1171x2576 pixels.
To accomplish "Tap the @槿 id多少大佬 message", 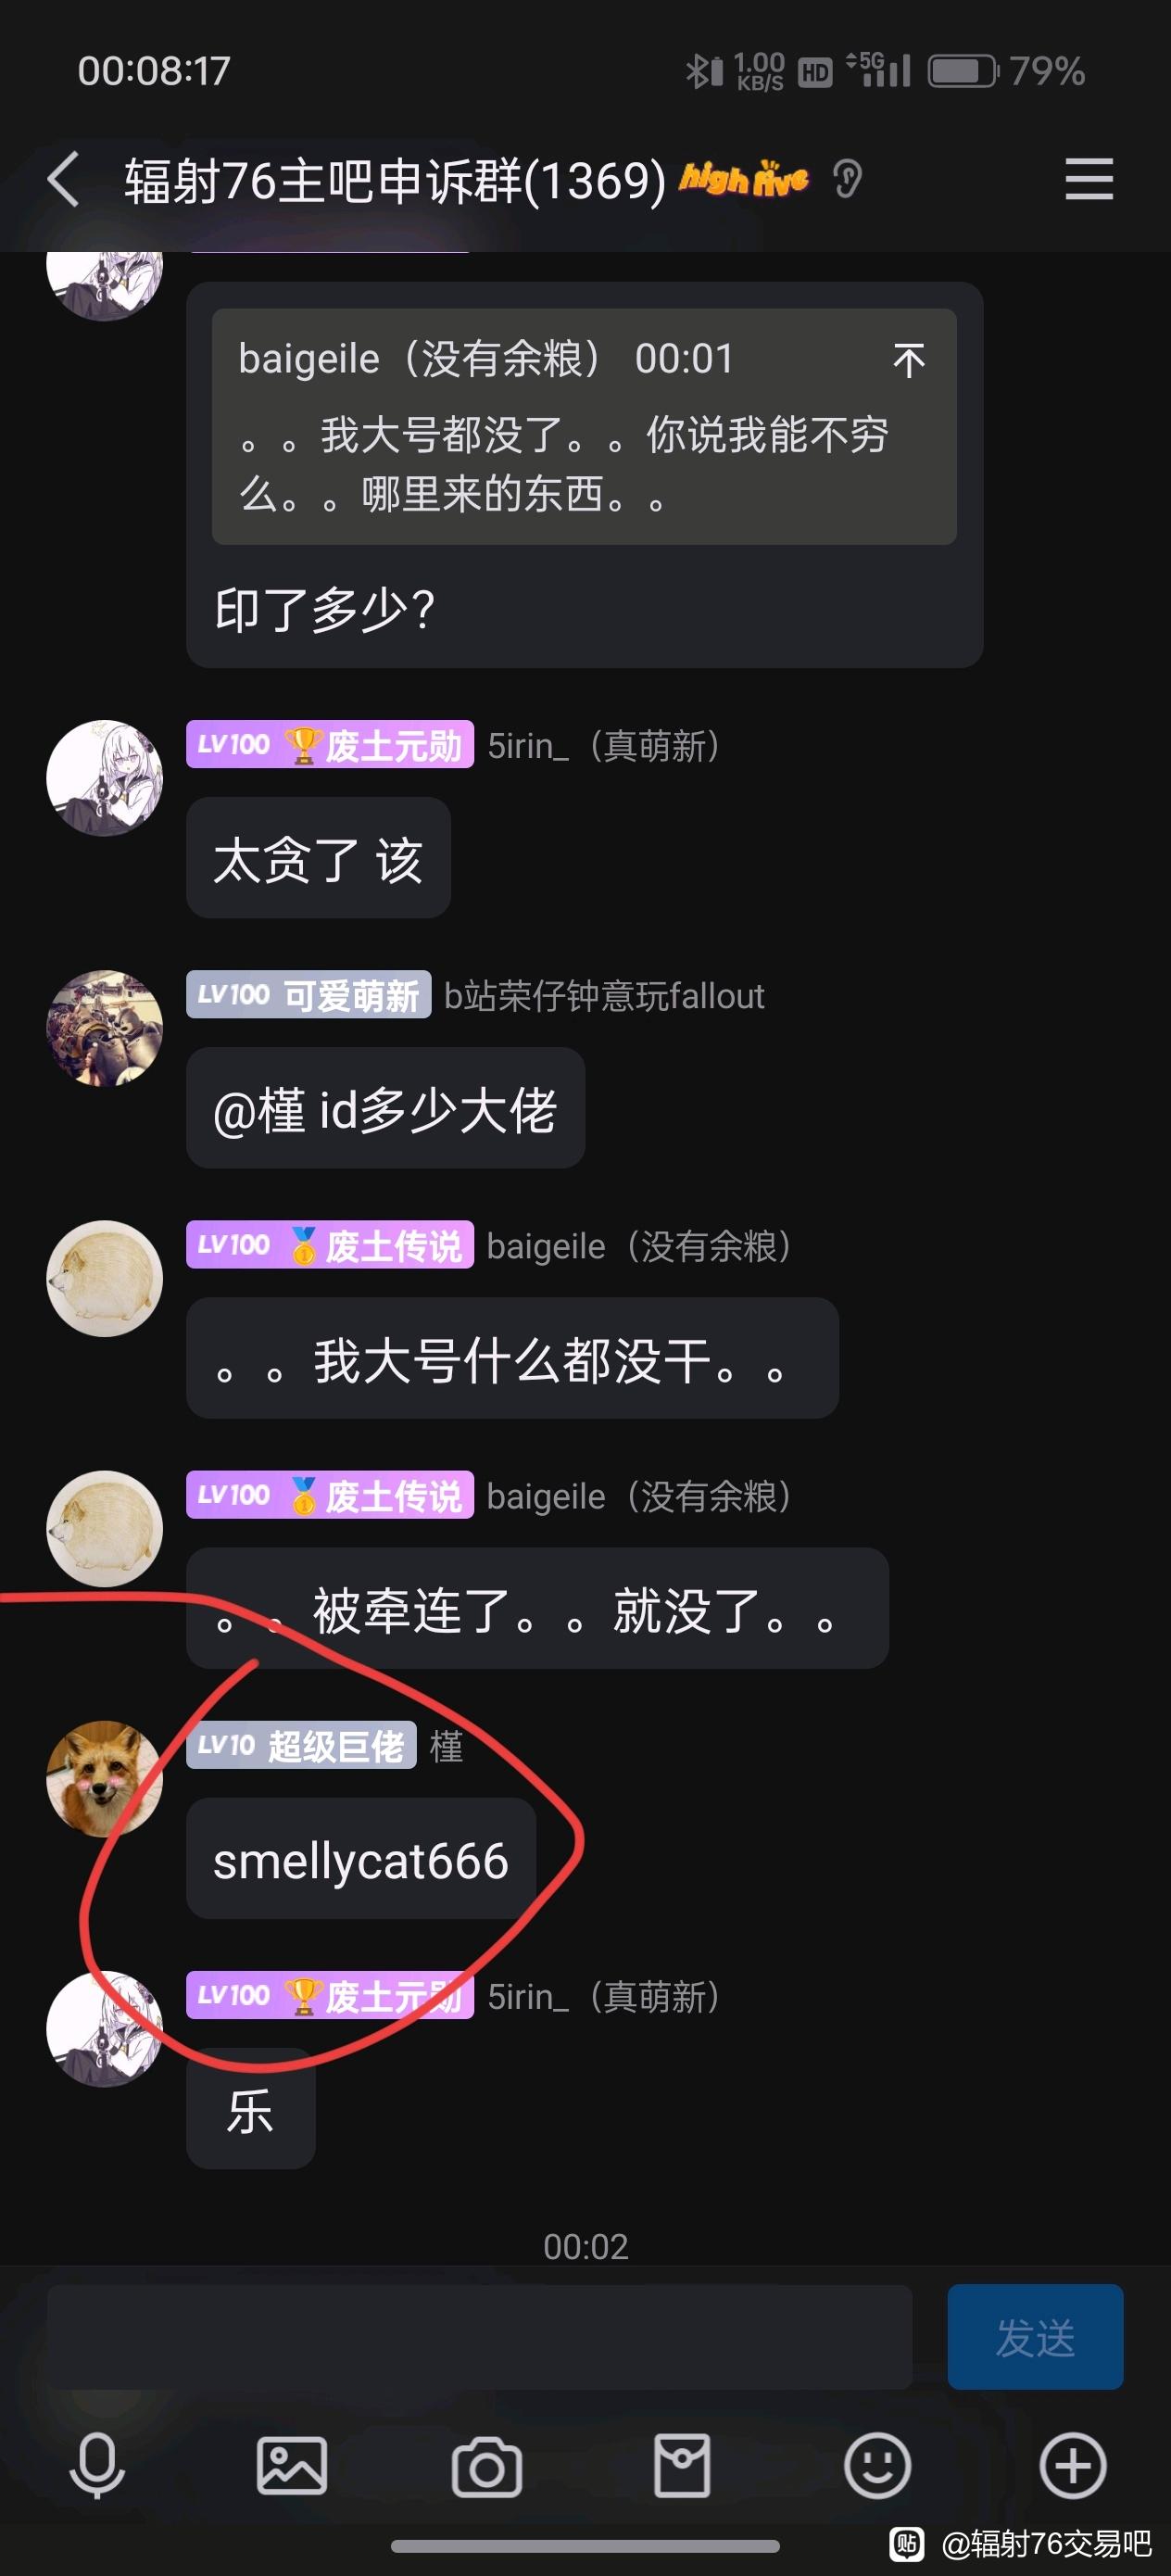I will tap(386, 1109).
